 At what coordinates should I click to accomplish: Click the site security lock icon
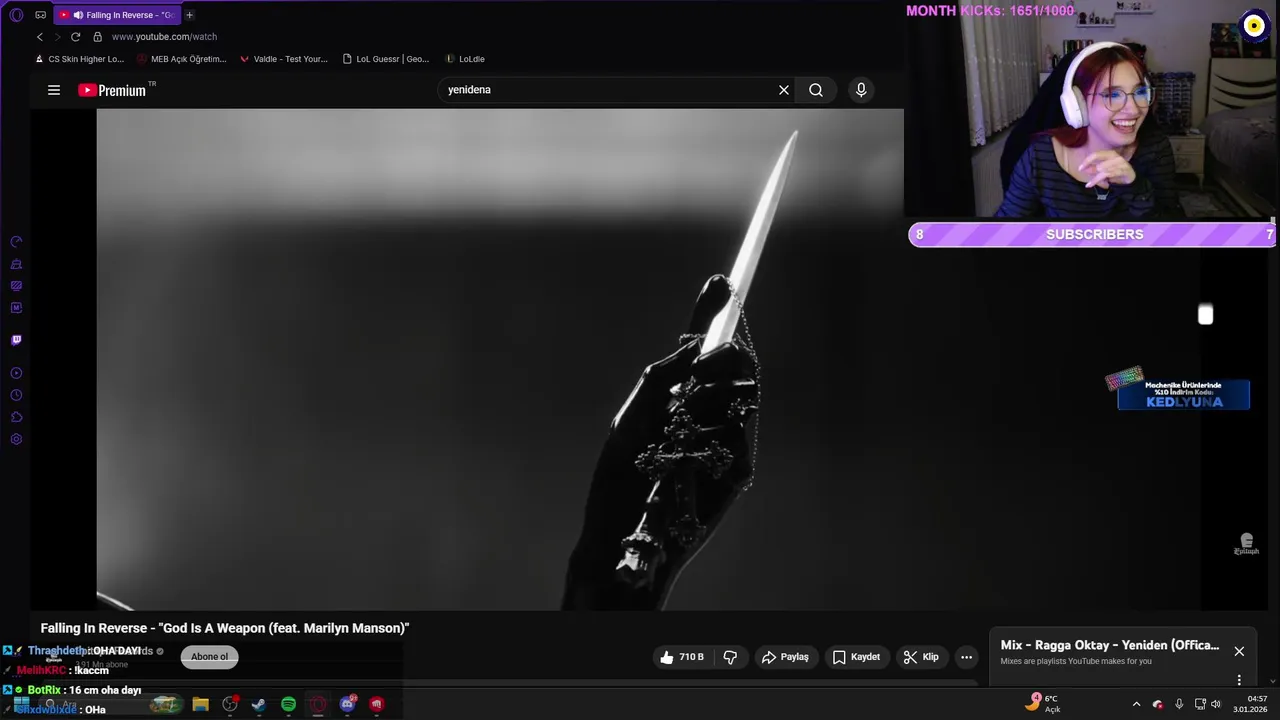(x=97, y=37)
